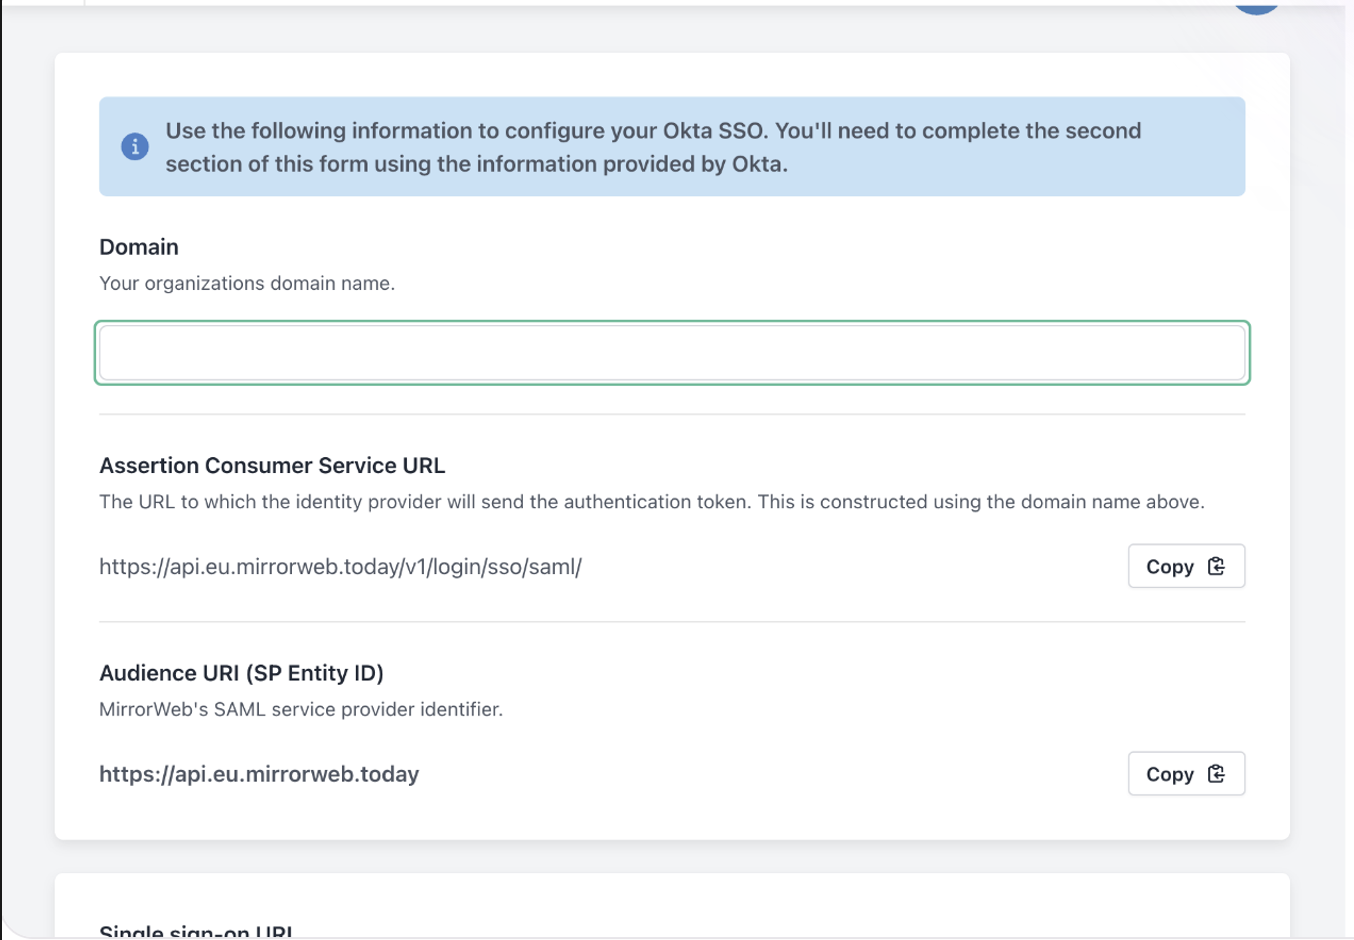Copy the Audience URI value
This screenshot has height=940, width=1354.
coord(1186,774)
